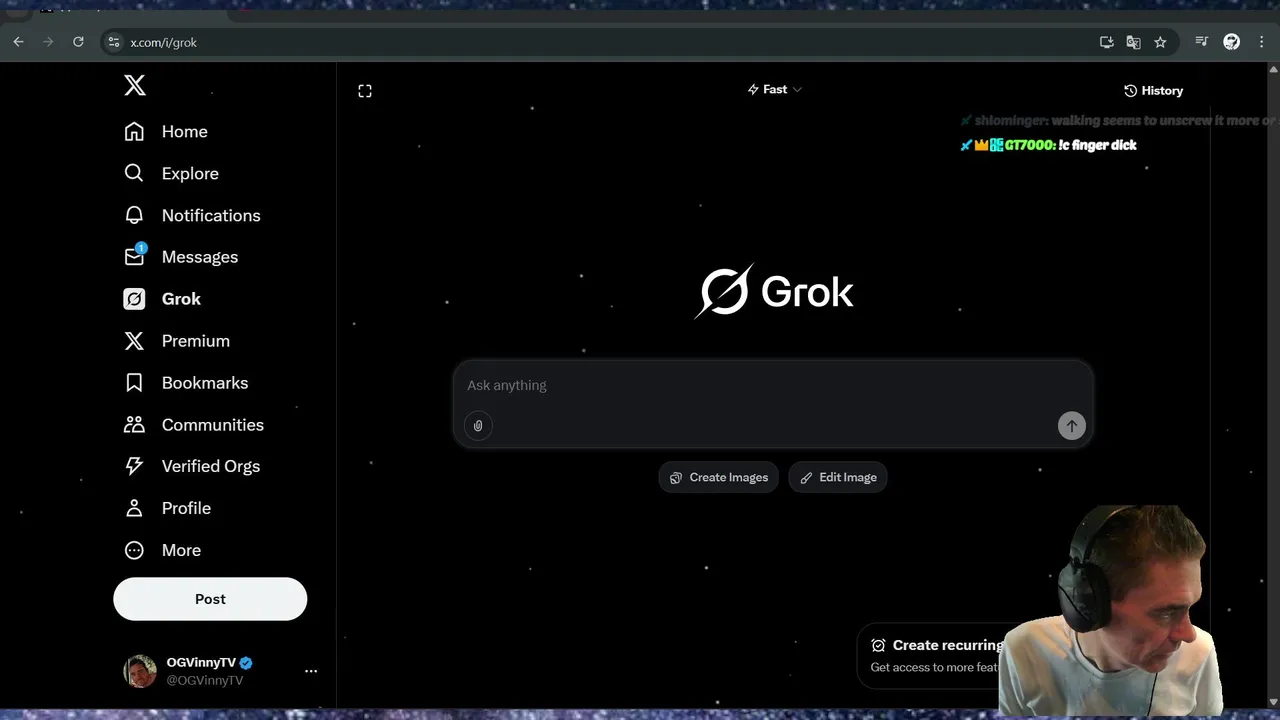Open Messages label
Viewport: 1280px width, 720px height.
click(200, 257)
